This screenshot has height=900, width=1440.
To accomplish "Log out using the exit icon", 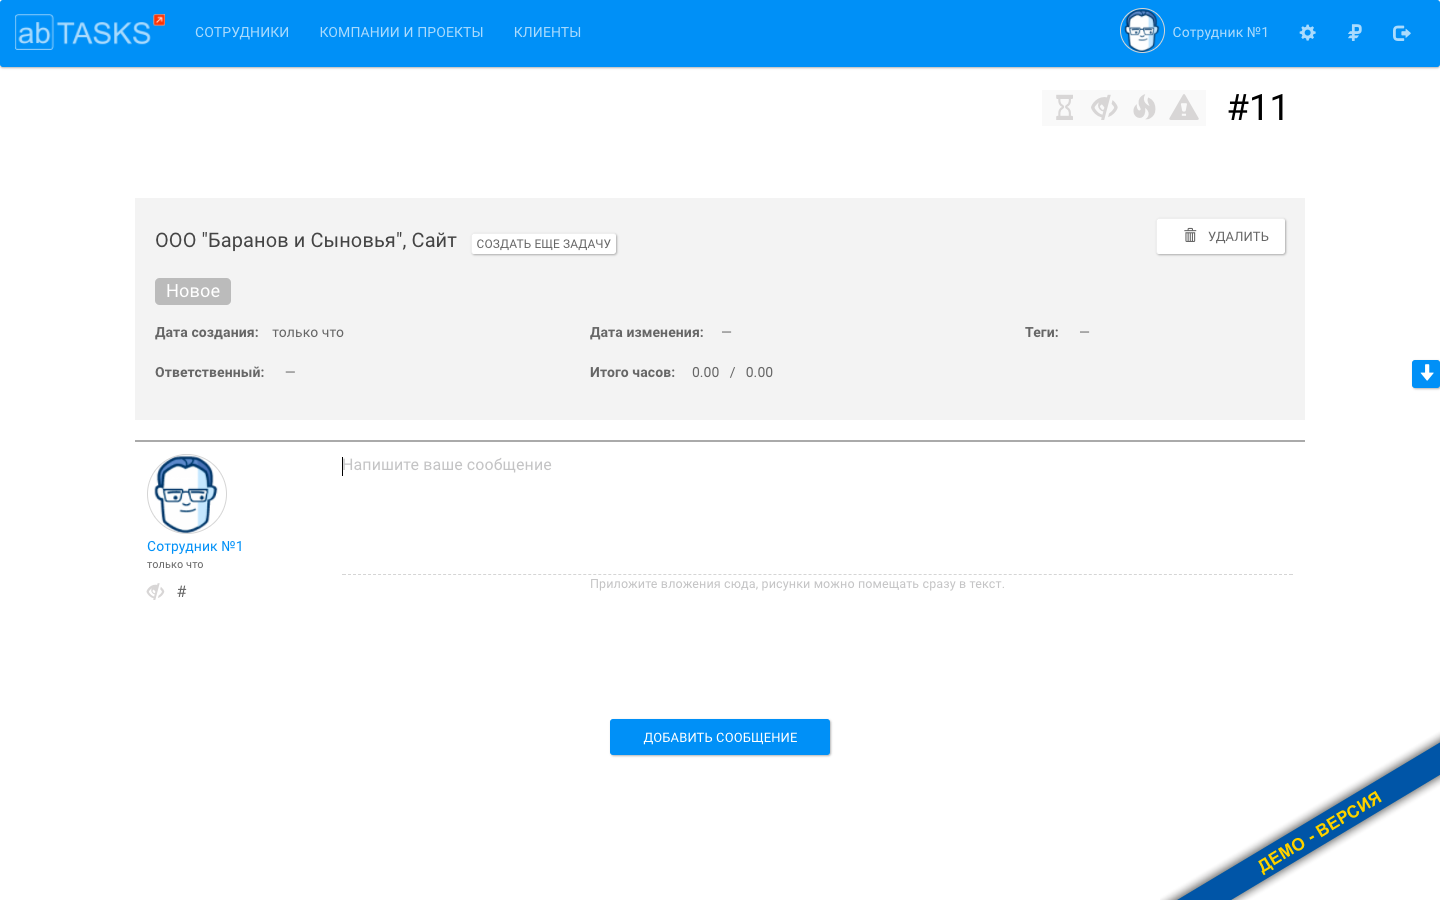I will tap(1402, 33).
